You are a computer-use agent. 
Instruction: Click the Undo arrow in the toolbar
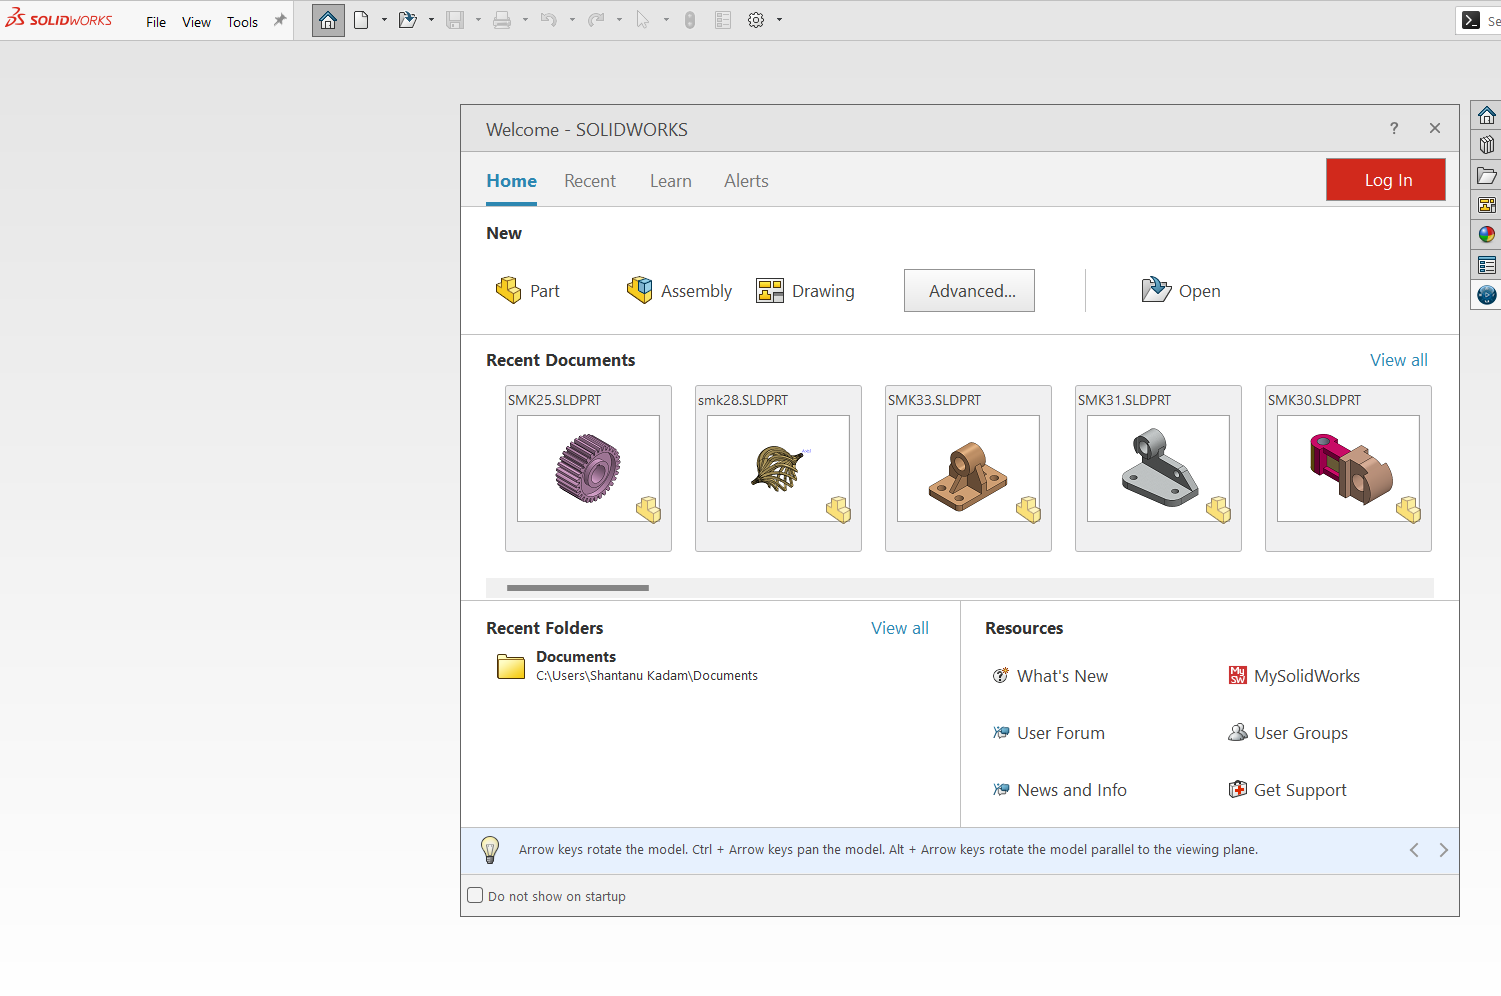click(x=548, y=20)
